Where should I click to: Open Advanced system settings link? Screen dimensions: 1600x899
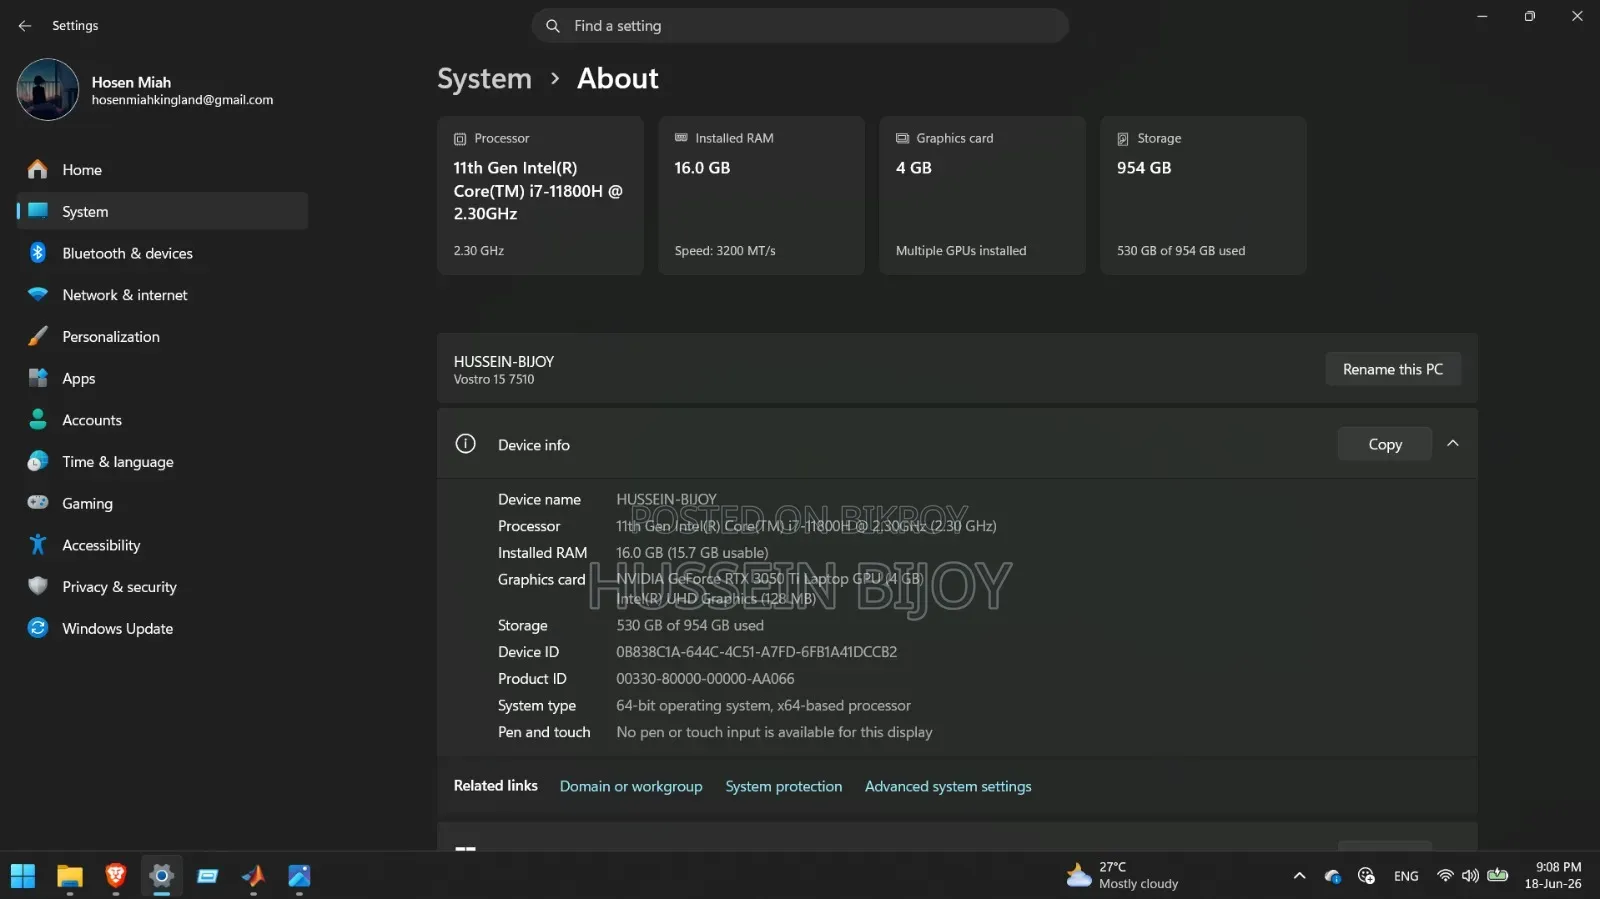948,787
